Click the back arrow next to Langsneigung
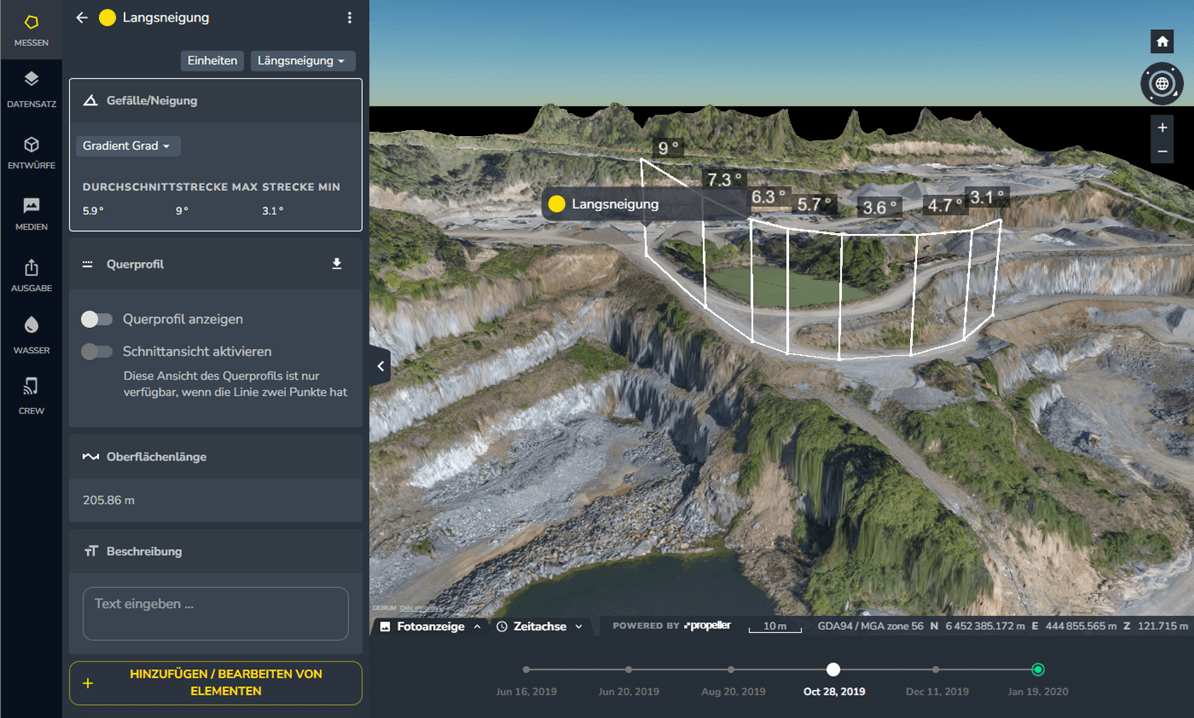This screenshot has width=1194, height=718. (x=82, y=18)
